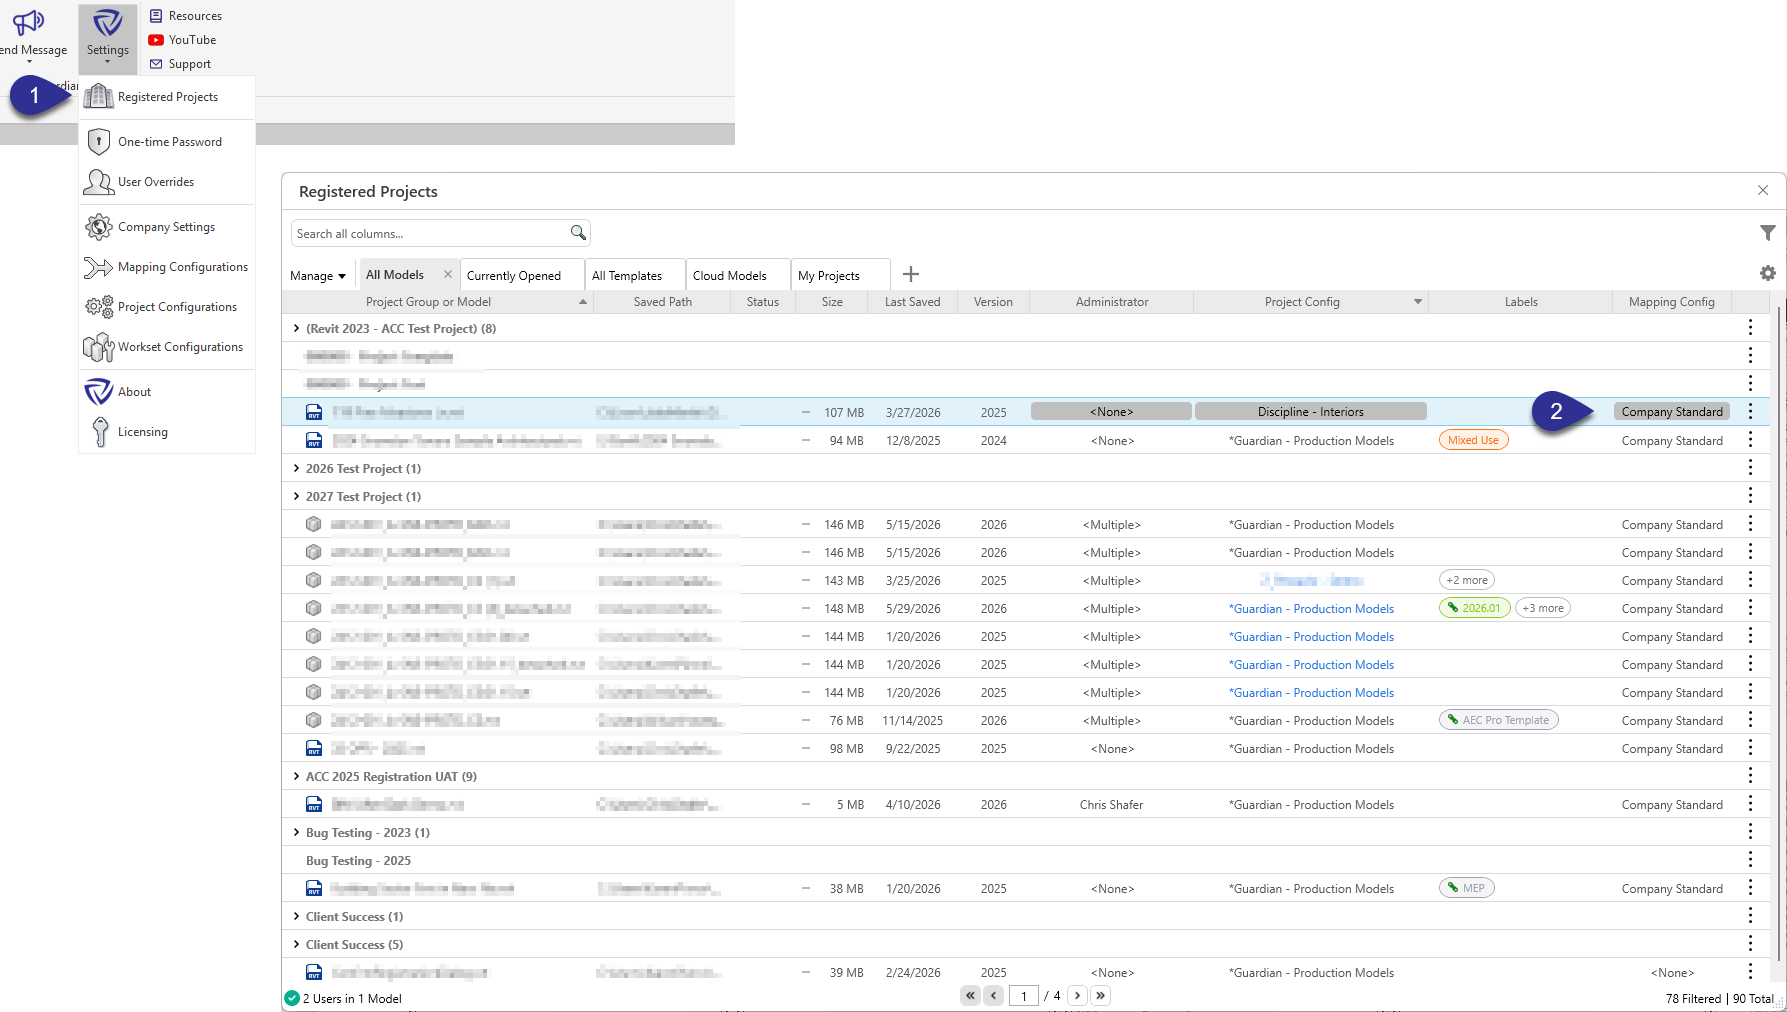Close the Registered Projects window
This screenshot has width=1787, height=1012.
tap(1763, 190)
